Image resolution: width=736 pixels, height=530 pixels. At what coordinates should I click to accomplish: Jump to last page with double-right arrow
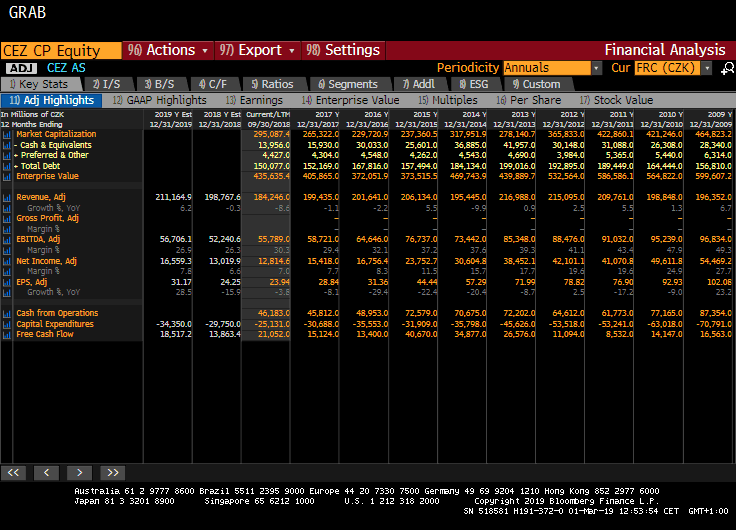click(113, 473)
